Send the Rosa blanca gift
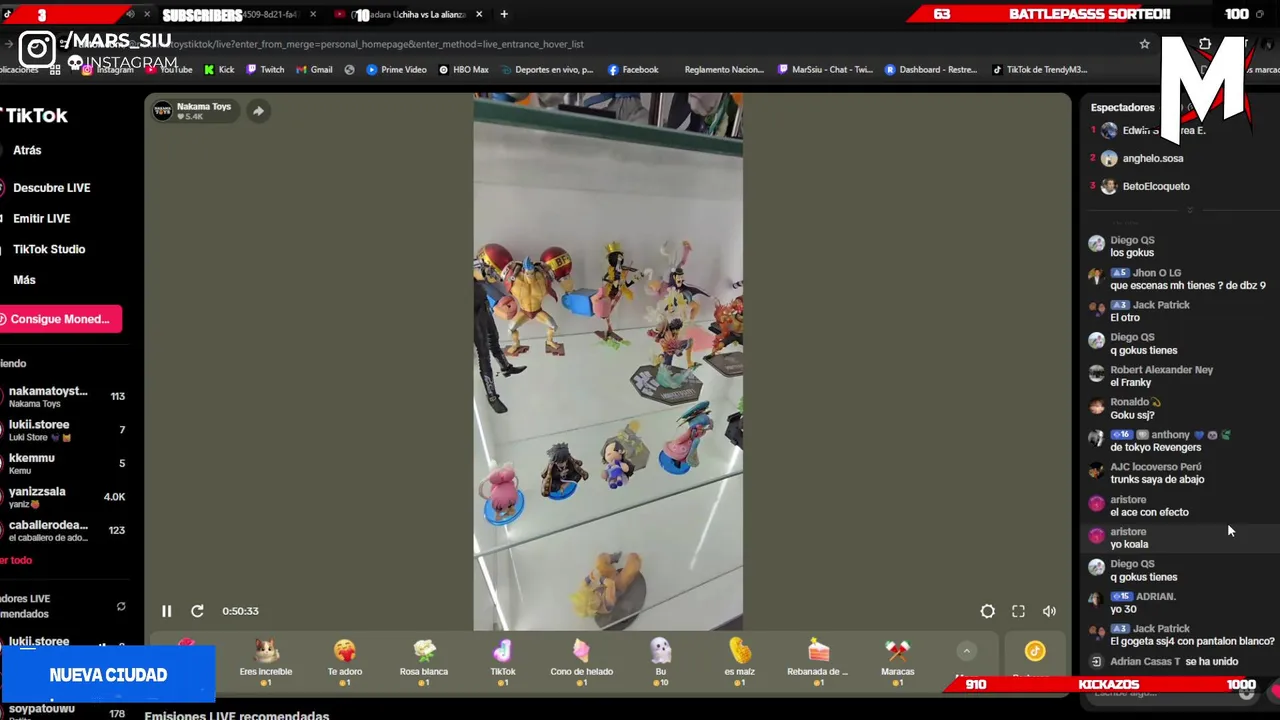This screenshot has height=720, width=1280. 424,661
